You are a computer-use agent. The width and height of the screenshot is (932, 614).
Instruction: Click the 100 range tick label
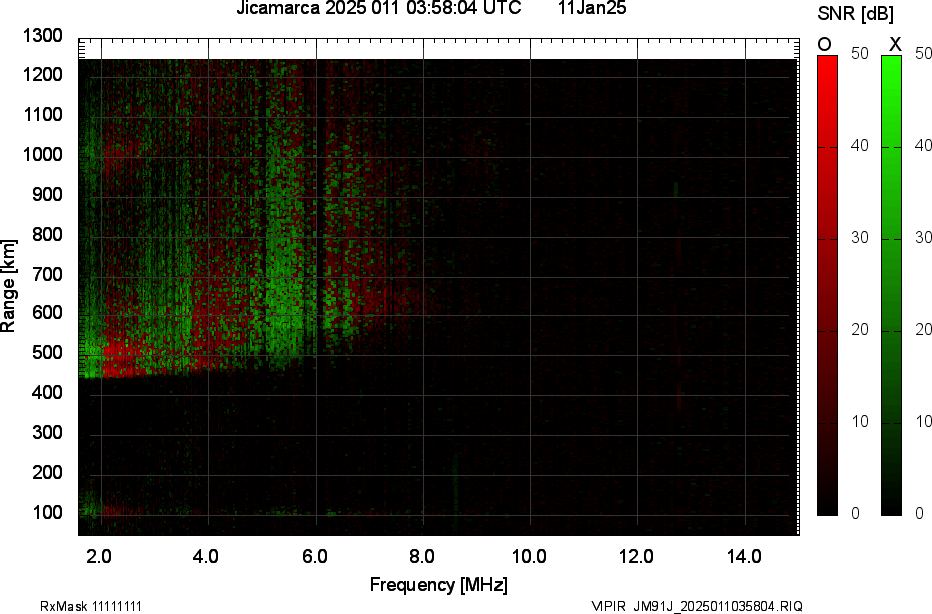[x=47, y=512]
